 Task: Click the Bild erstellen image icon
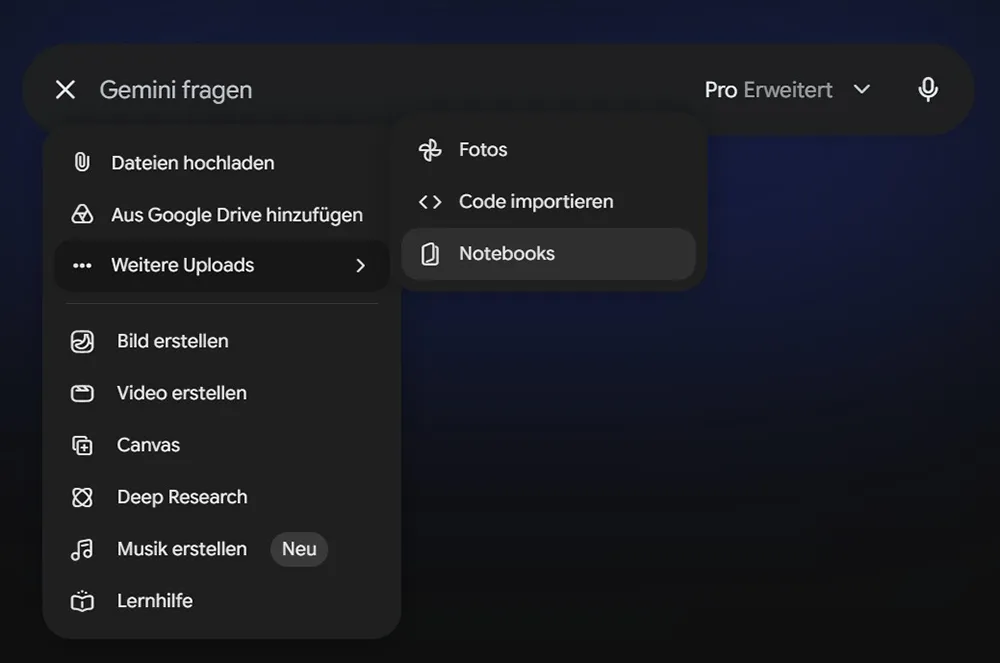coord(82,342)
